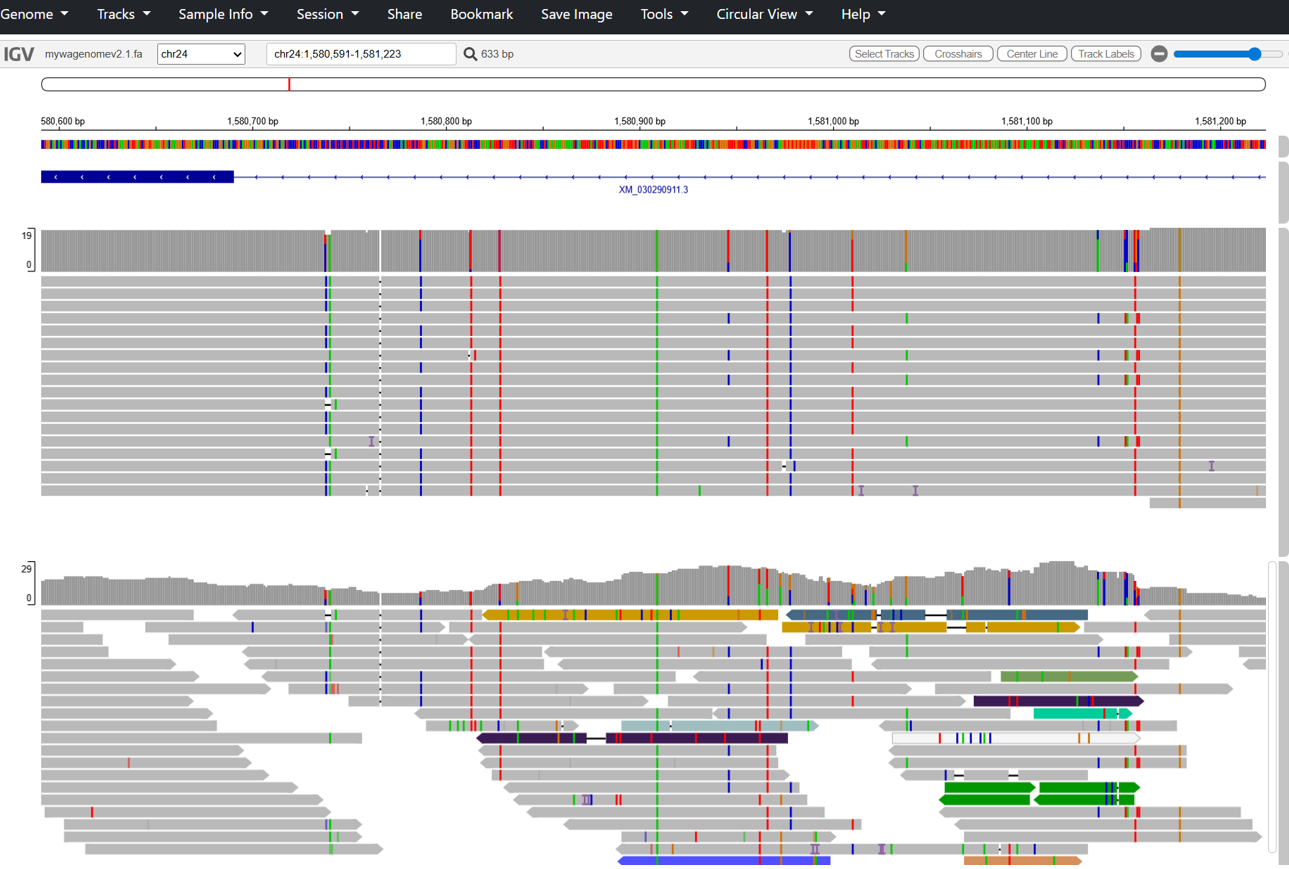The width and height of the screenshot is (1289, 869).
Task: Expand the Circular View dropdown
Action: point(764,14)
